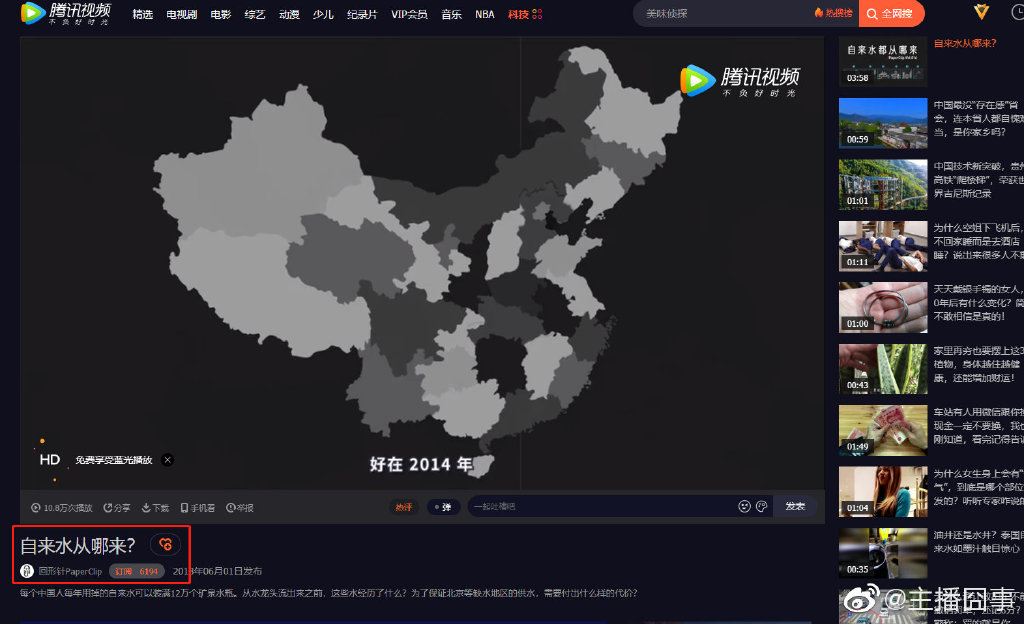Dismiss the 免费享受蓝光画质 banner
Image resolution: width=1024 pixels, height=624 pixels.
[x=167, y=459]
